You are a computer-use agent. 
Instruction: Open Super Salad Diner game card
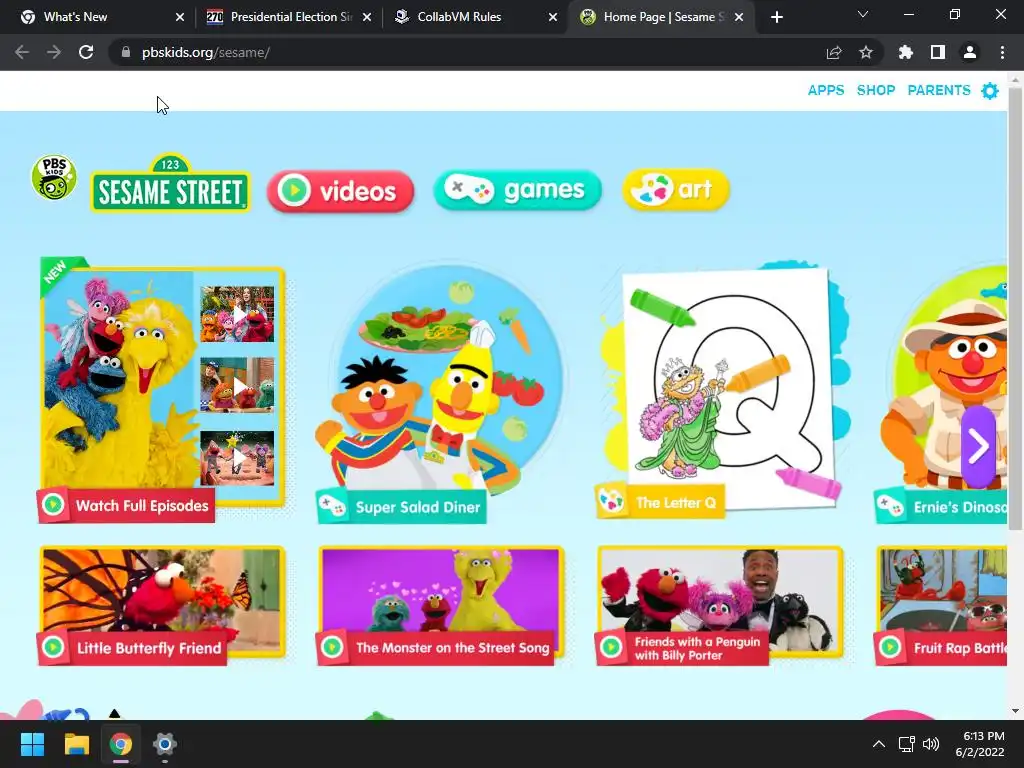coord(441,392)
